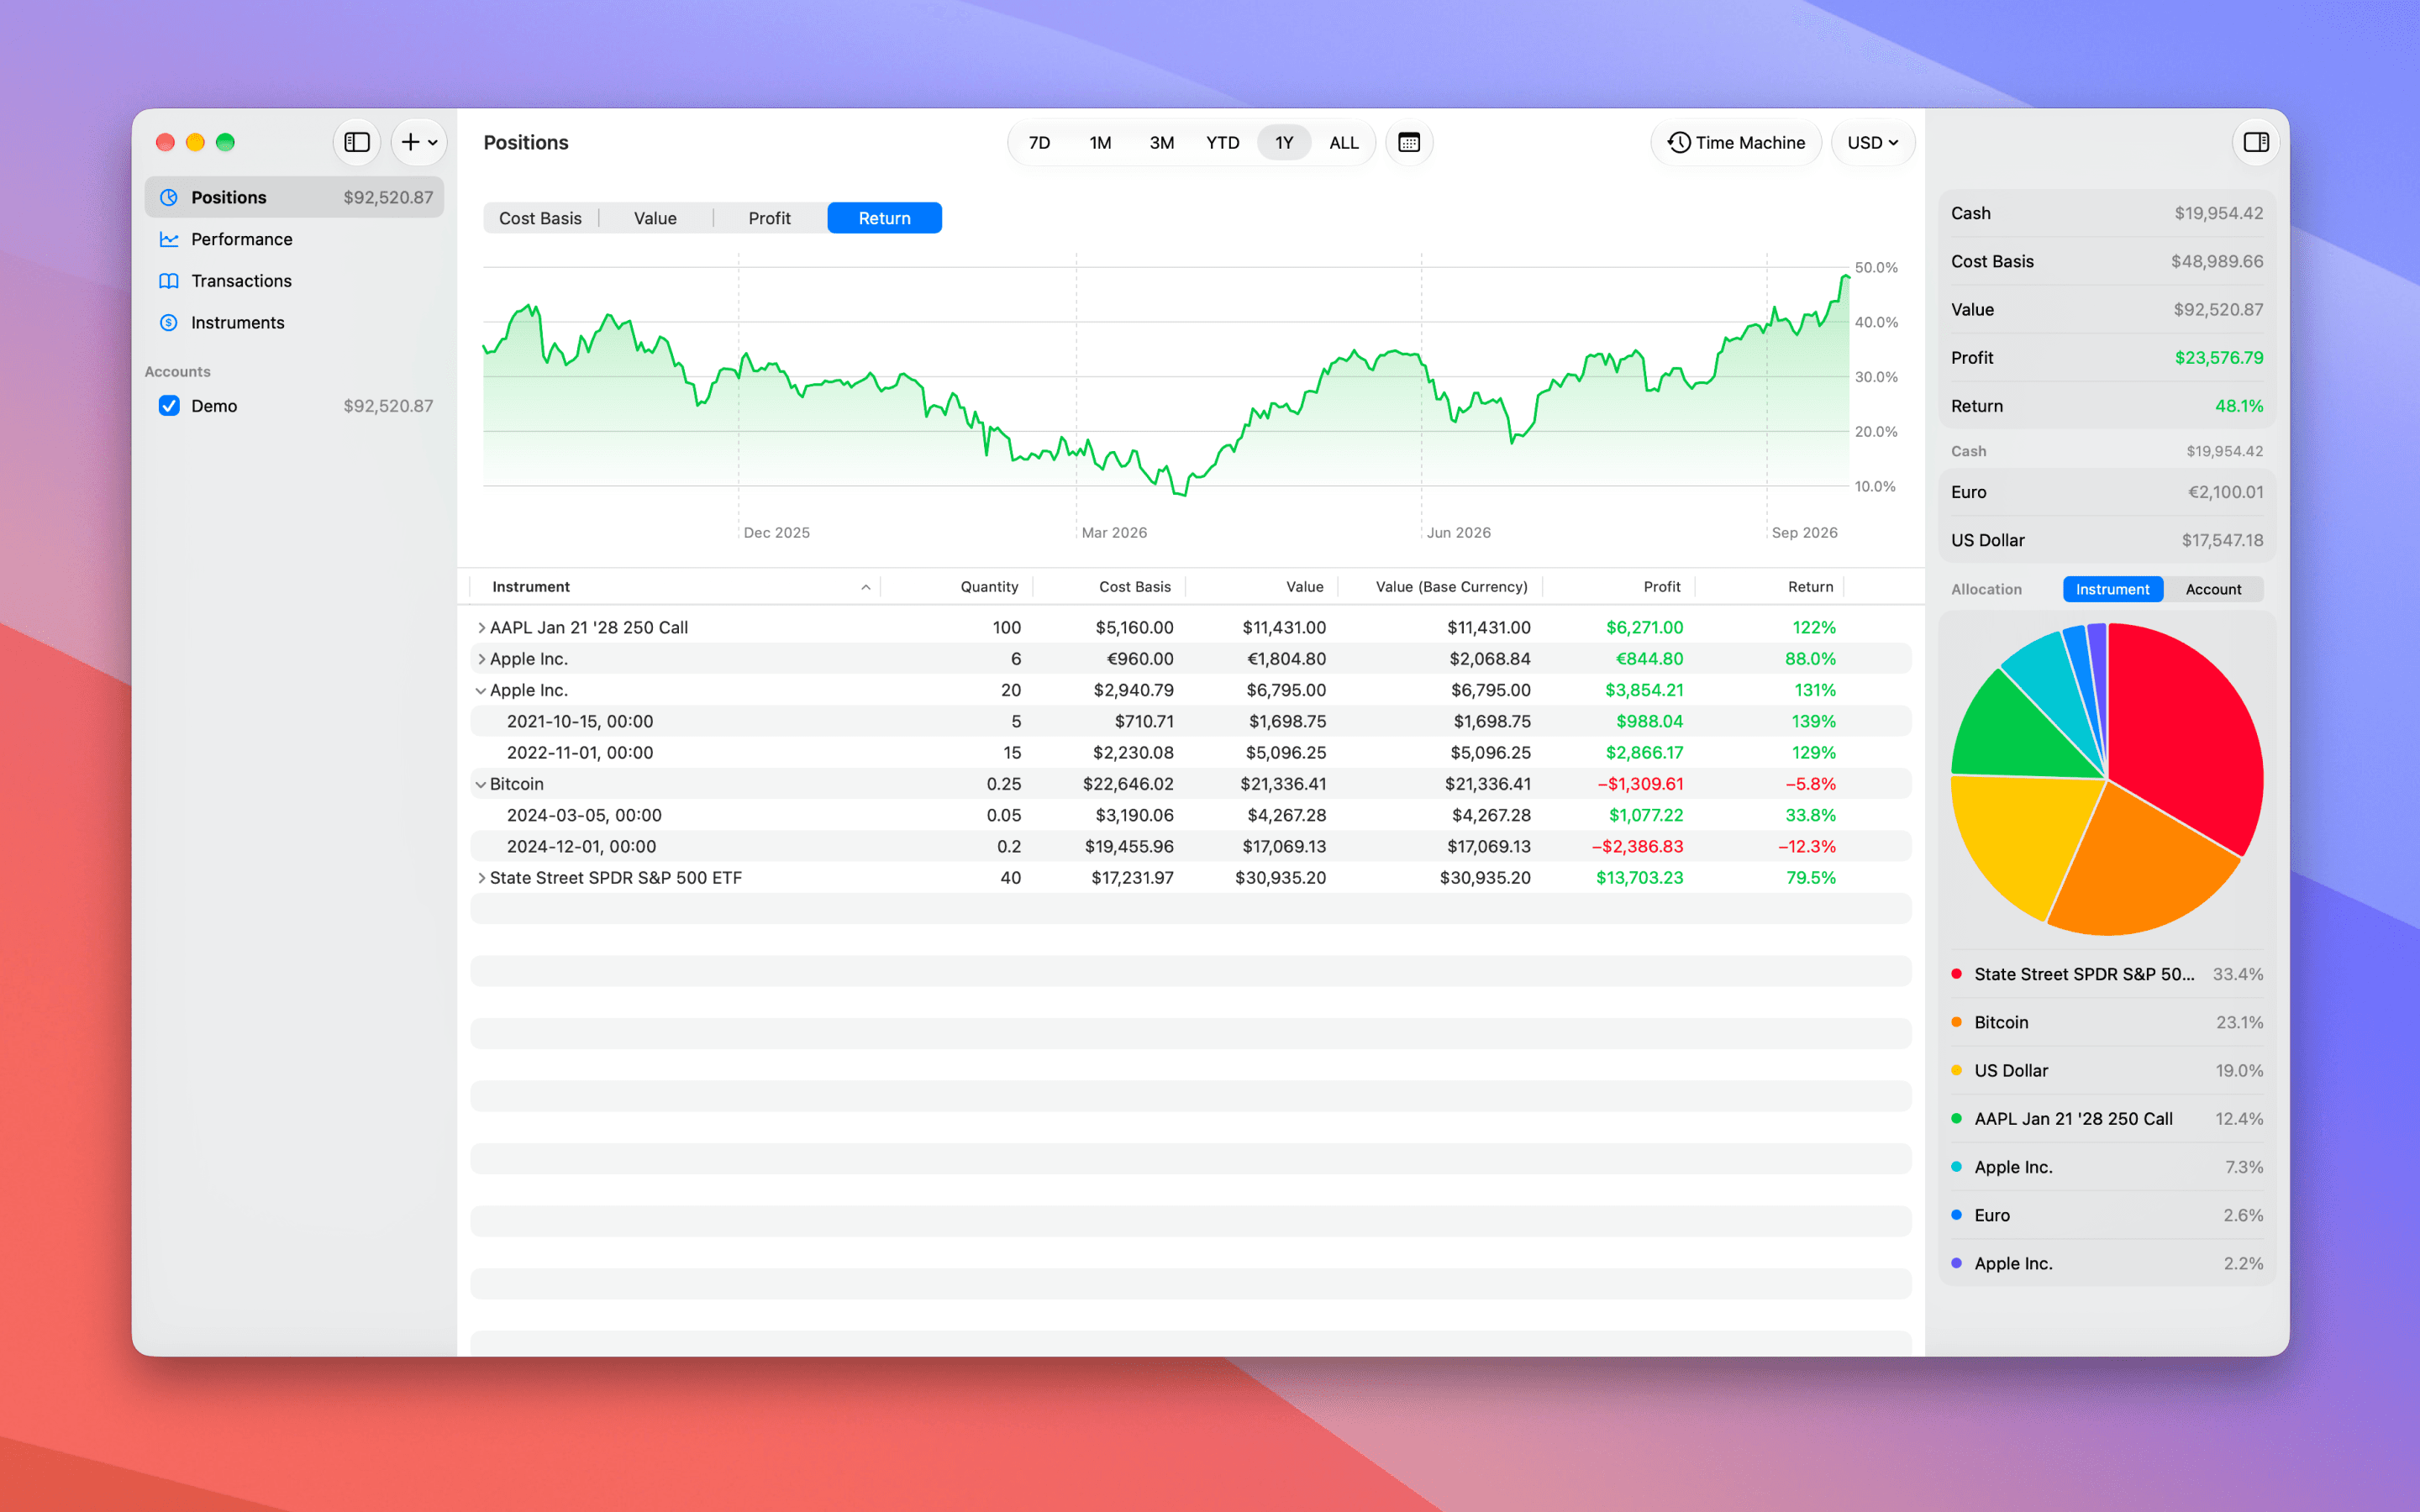This screenshot has width=2420, height=1512.
Task: Collapse the Bitcoin row
Action: pos(481,785)
